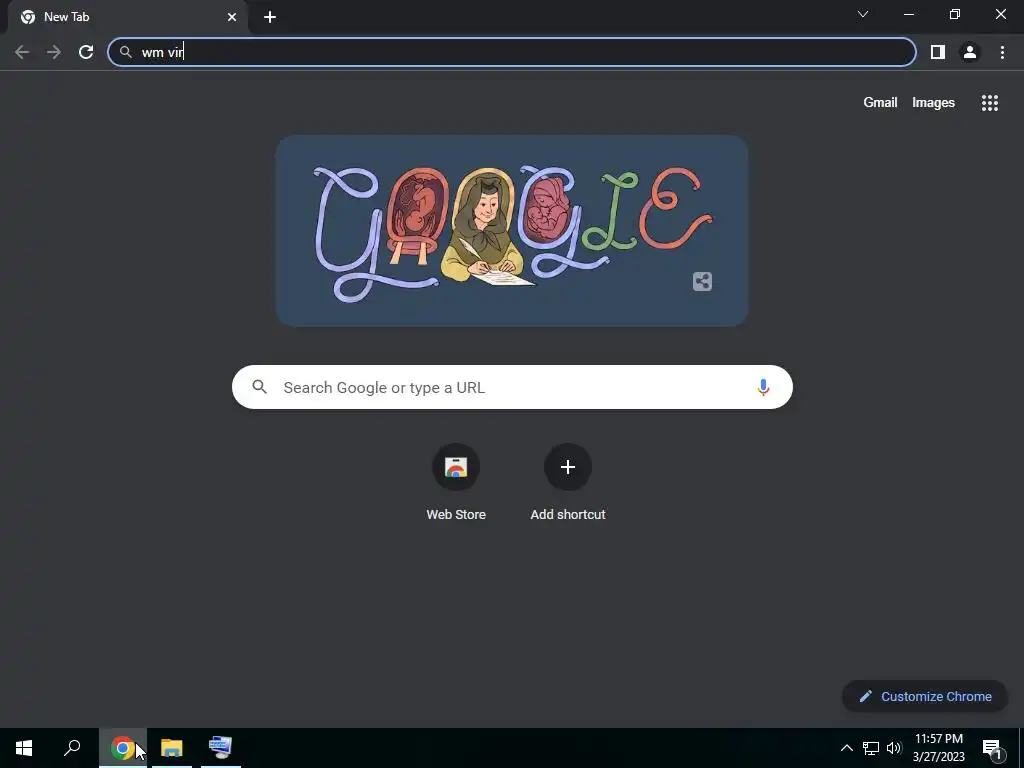This screenshot has height=768, width=1024.
Task: Open the Web Store shortcut
Action: coord(456,482)
